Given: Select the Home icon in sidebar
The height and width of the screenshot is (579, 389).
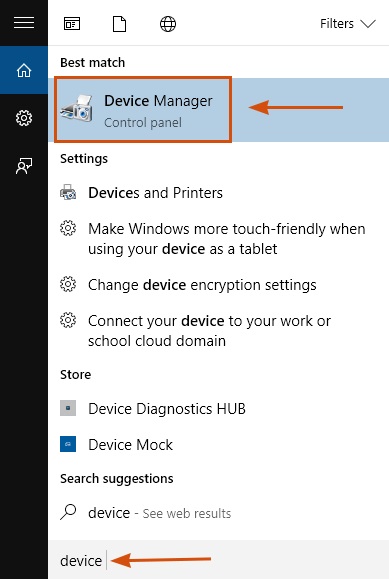Looking at the screenshot, I should [24, 70].
